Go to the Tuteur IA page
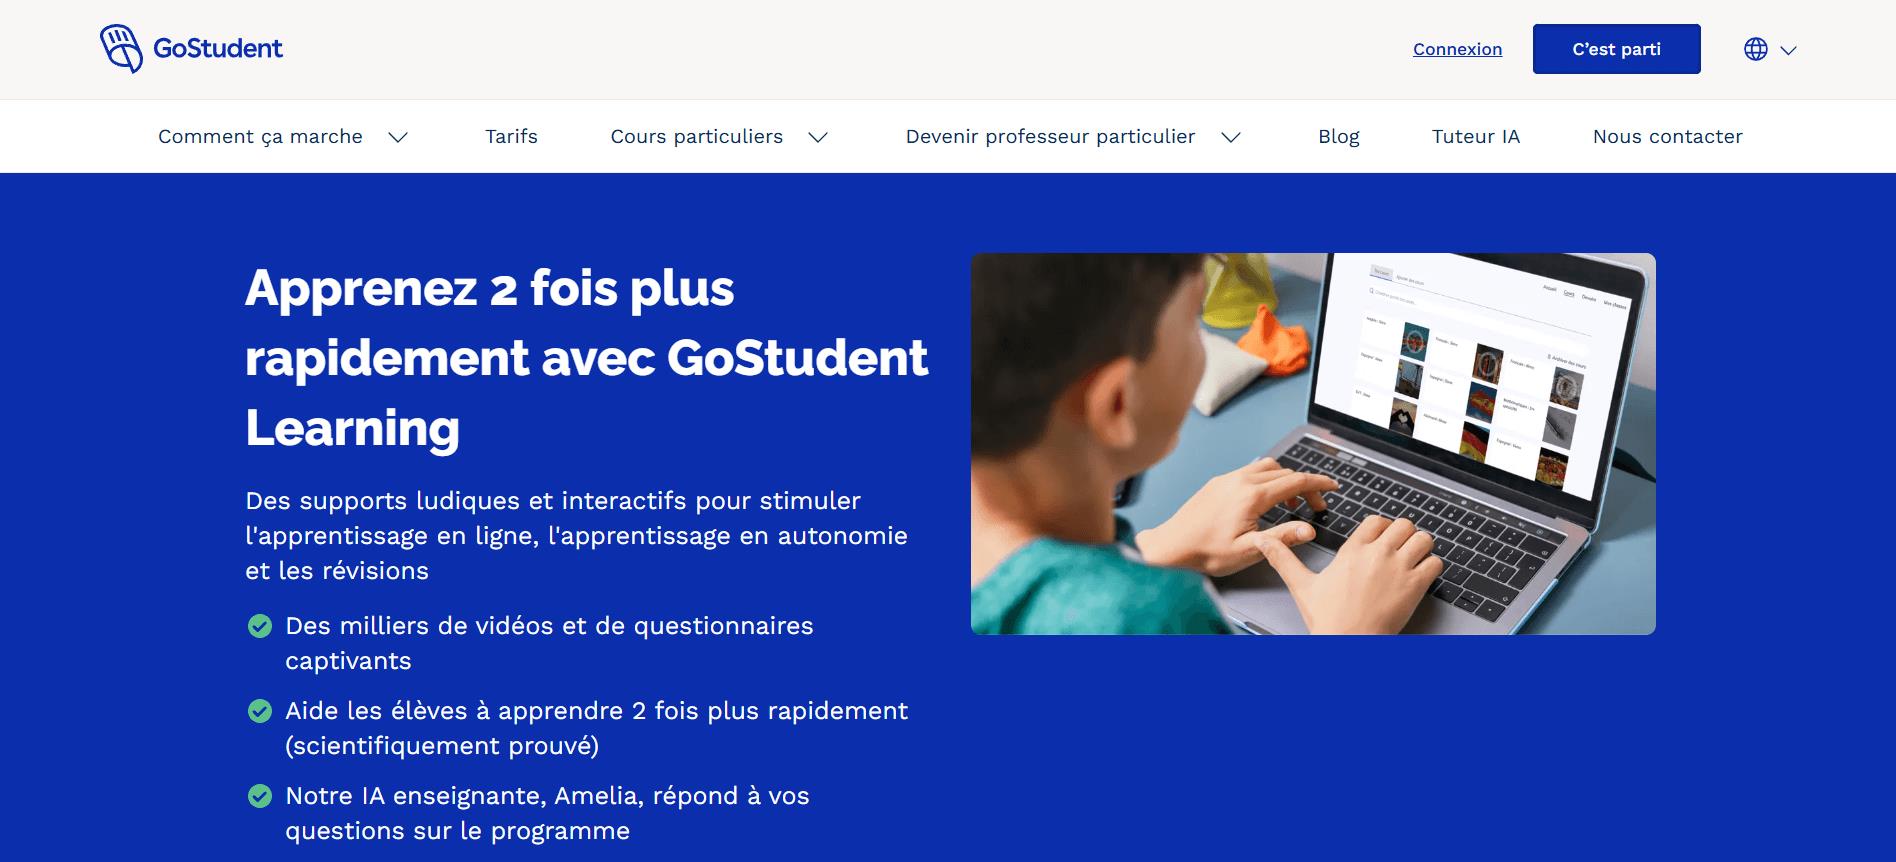 pos(1476,136)
